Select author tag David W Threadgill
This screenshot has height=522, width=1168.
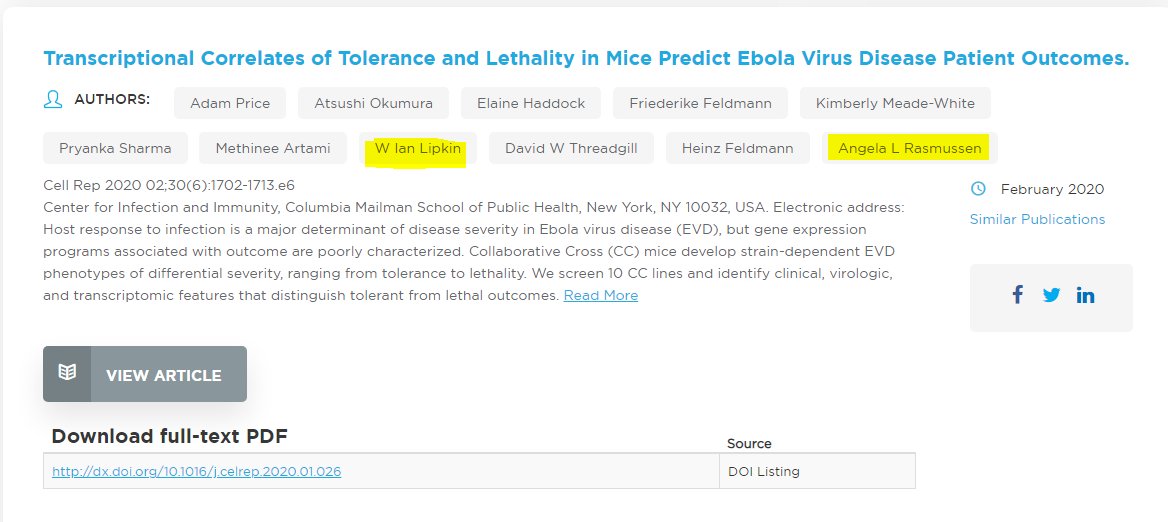click(571, 148)
